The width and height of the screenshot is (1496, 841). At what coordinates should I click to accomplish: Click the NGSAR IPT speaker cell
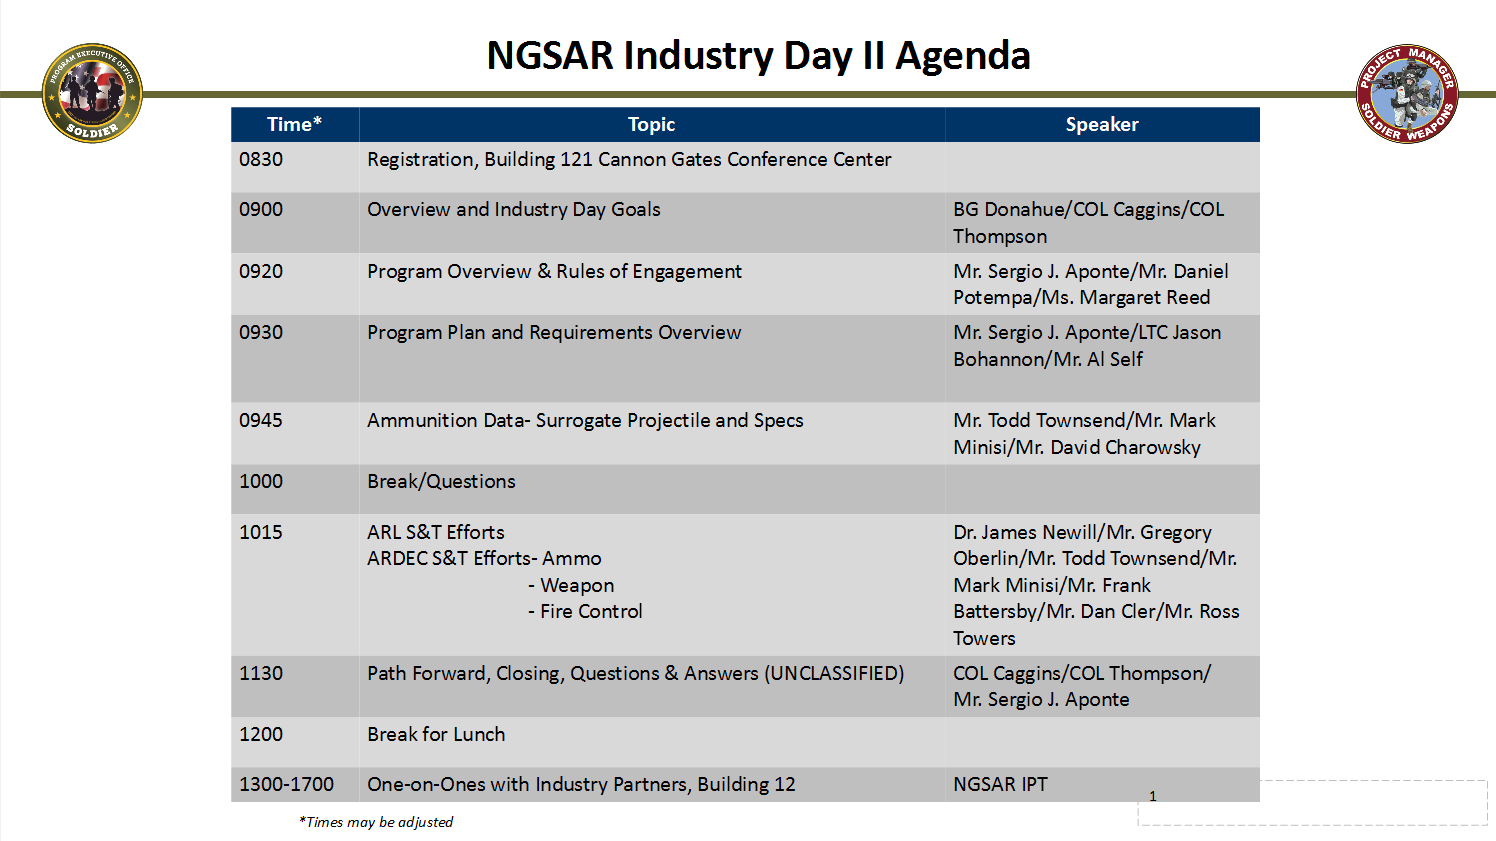(1102, 784)
